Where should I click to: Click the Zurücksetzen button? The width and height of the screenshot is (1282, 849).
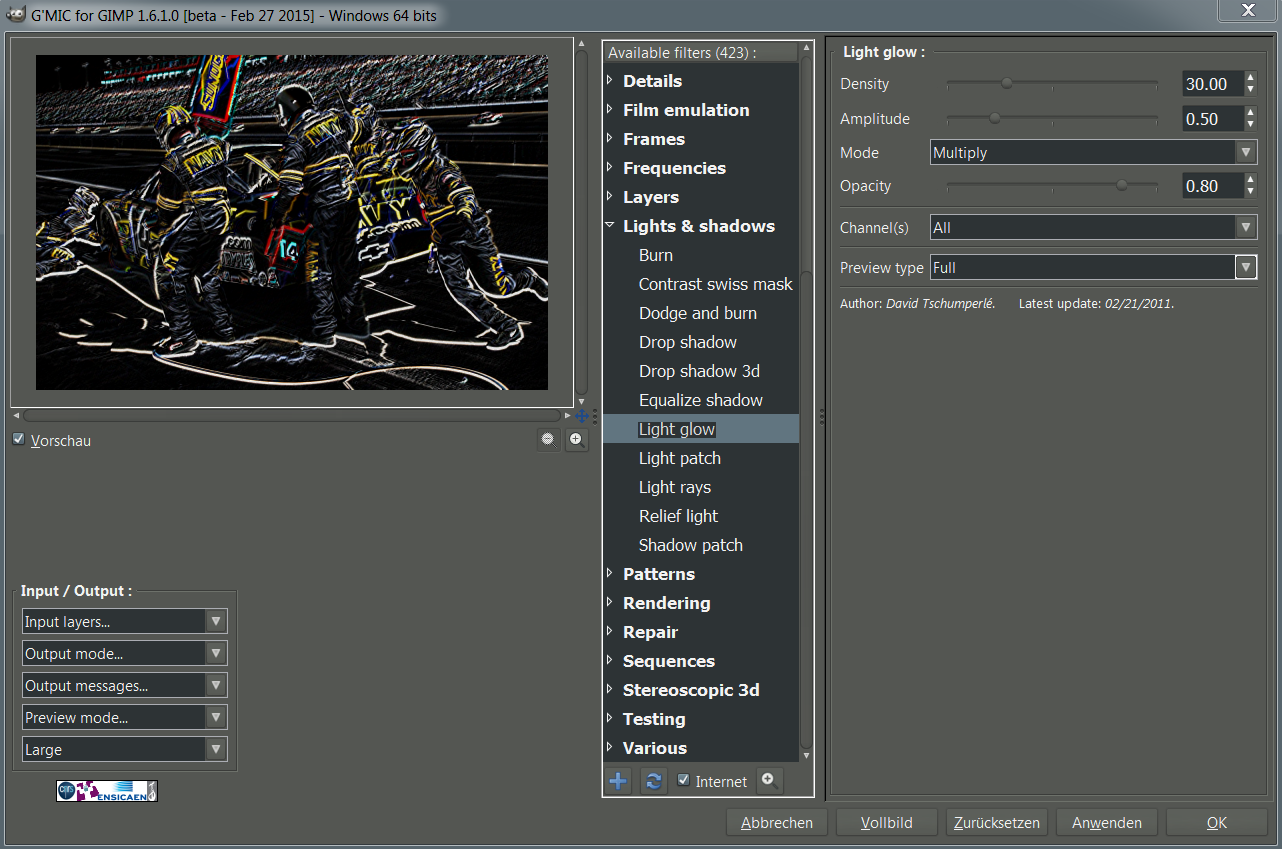996,823
